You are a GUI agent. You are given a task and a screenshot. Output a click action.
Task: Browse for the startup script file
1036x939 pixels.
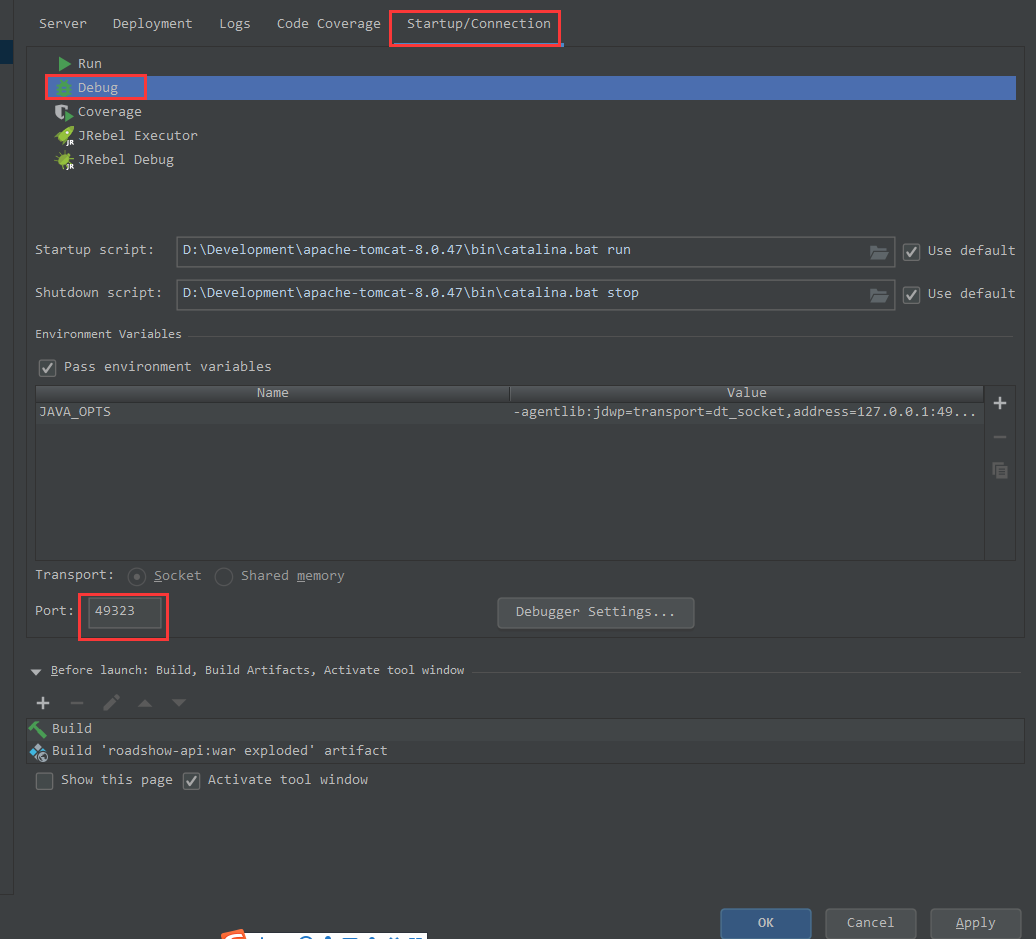coord(878,252)
